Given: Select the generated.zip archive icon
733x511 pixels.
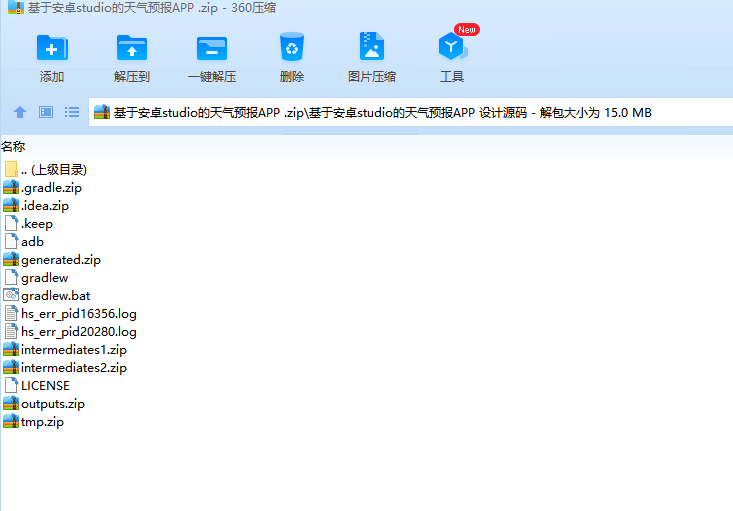Looking at the screenshot, I should tap(11, 259).
